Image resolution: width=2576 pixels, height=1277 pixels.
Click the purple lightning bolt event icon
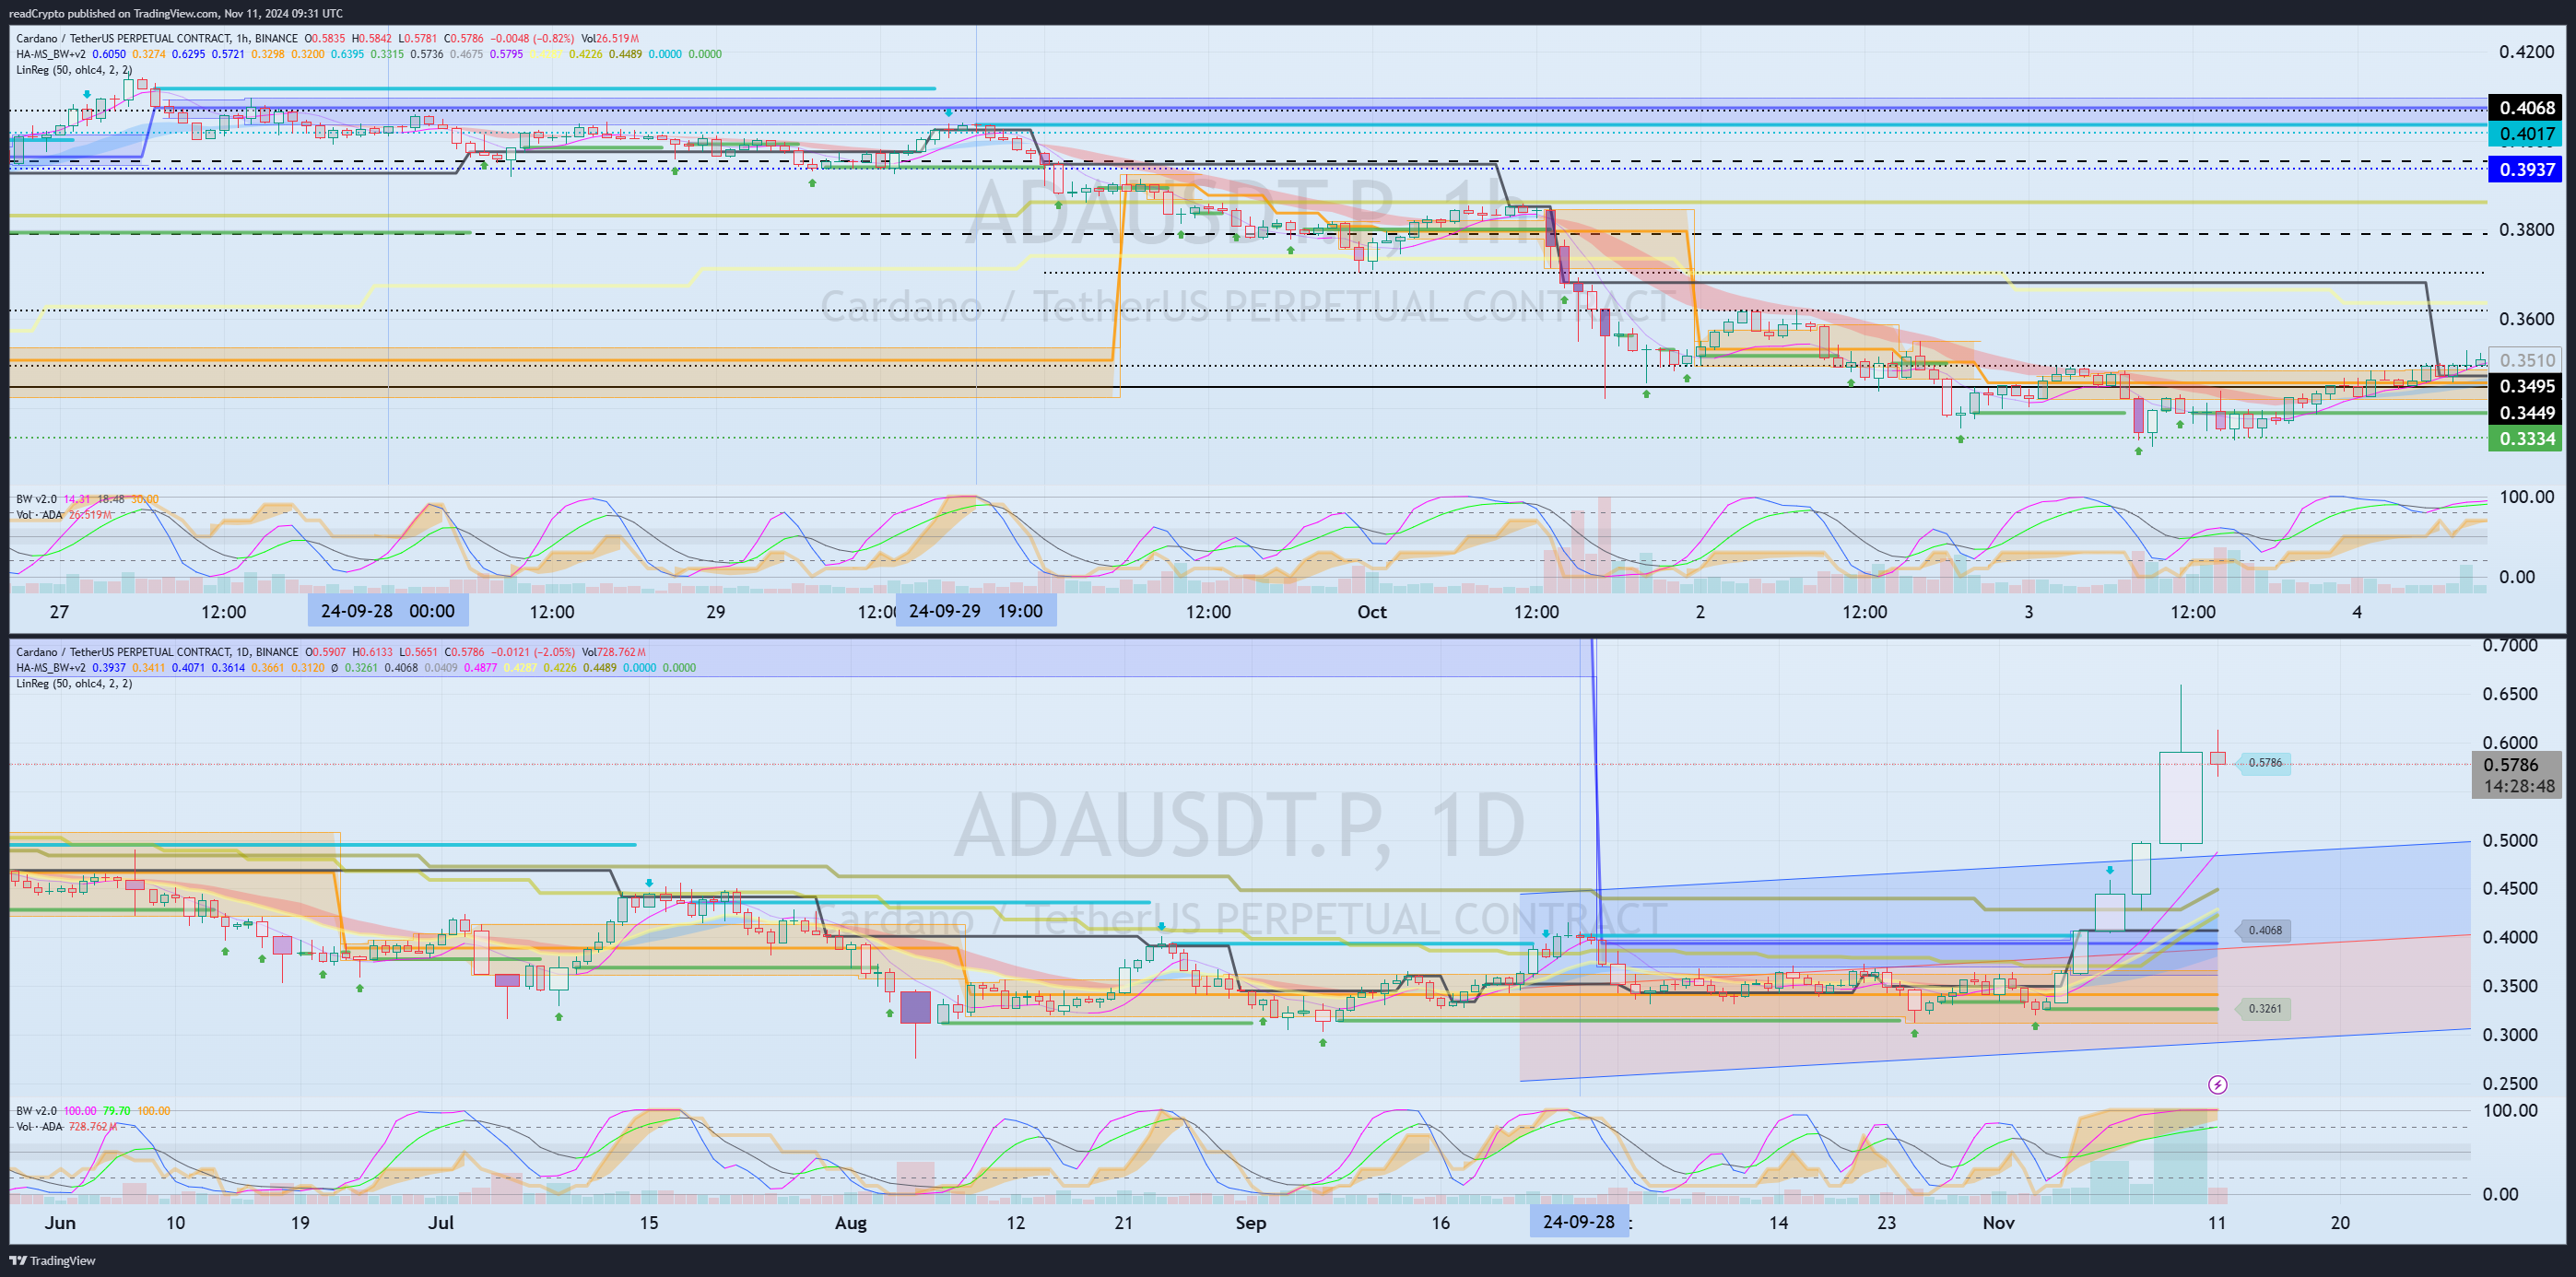pyautogui.click(x=2217, y=1084)
